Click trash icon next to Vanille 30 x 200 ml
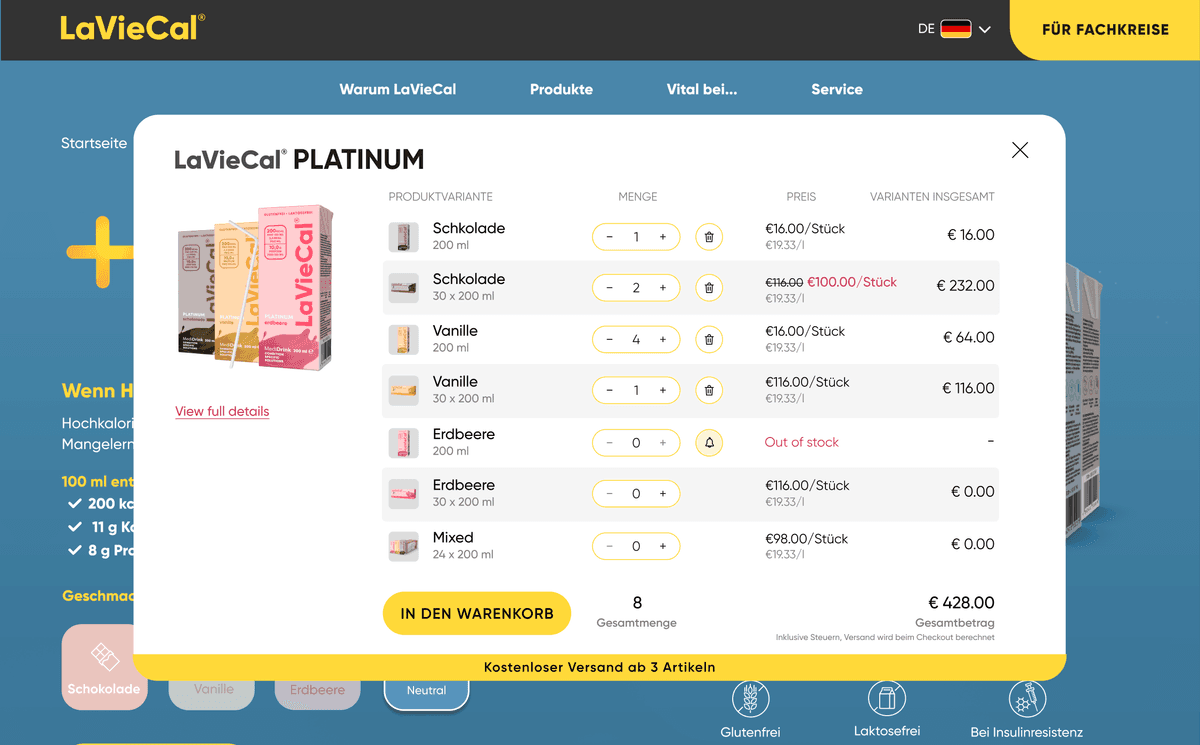 709,390
